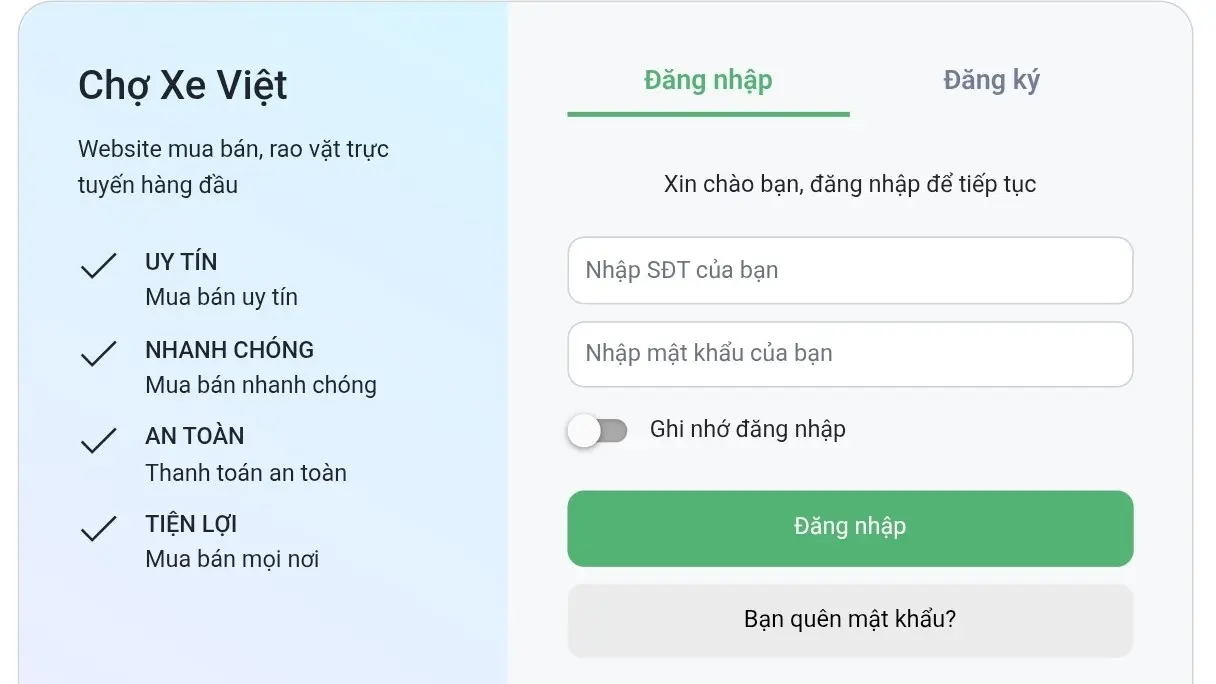Click the checkmark icon beside UY TÍN

point(98,266)
